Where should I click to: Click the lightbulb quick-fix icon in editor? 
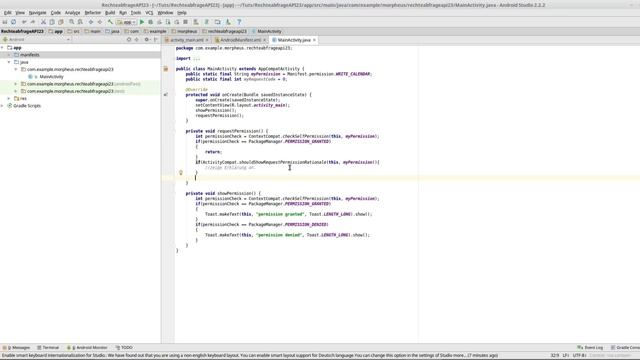181,173
